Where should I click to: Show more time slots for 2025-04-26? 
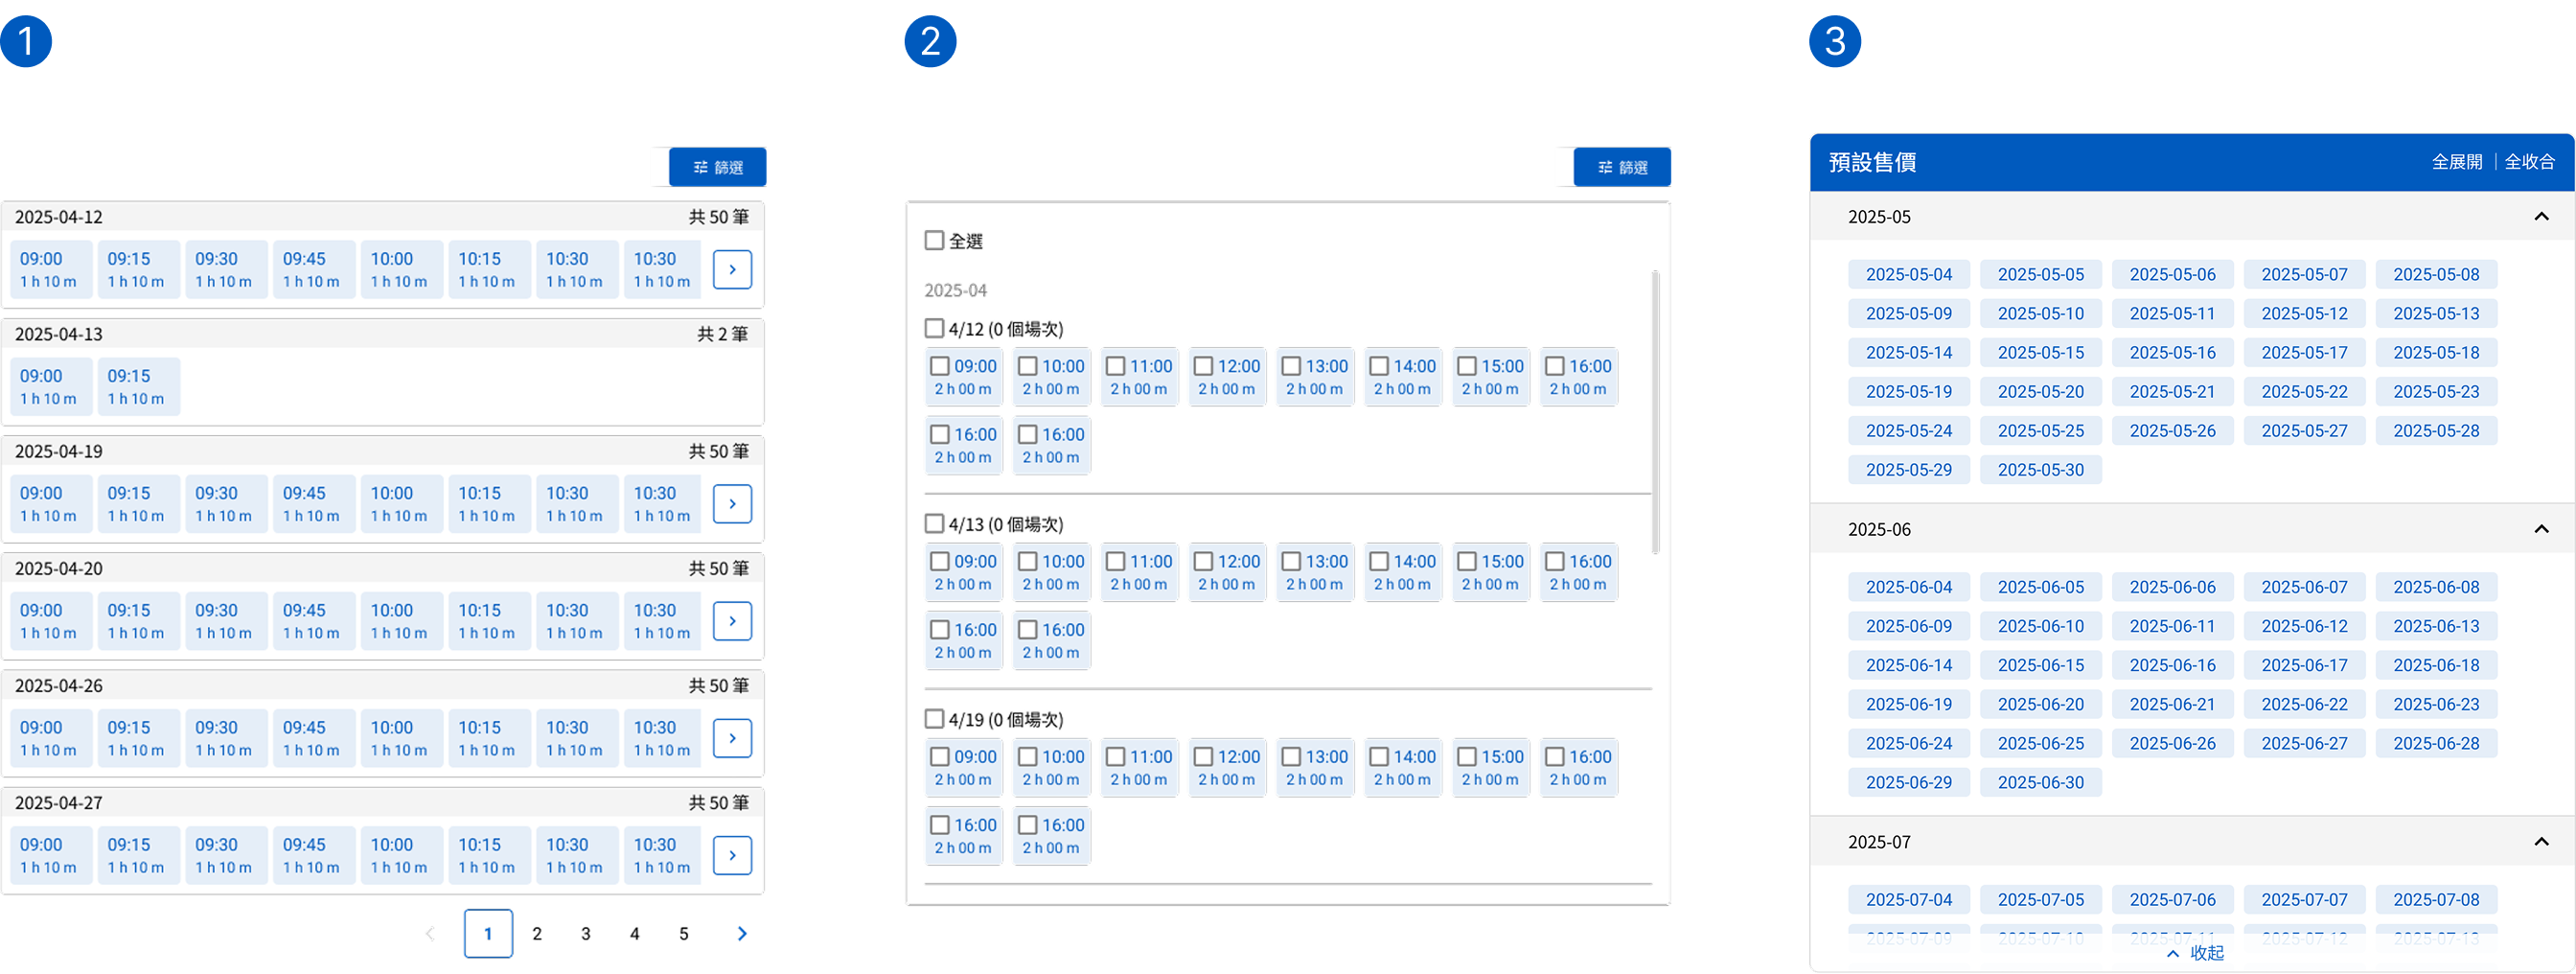pyautogui.click(x=732, y=738)
